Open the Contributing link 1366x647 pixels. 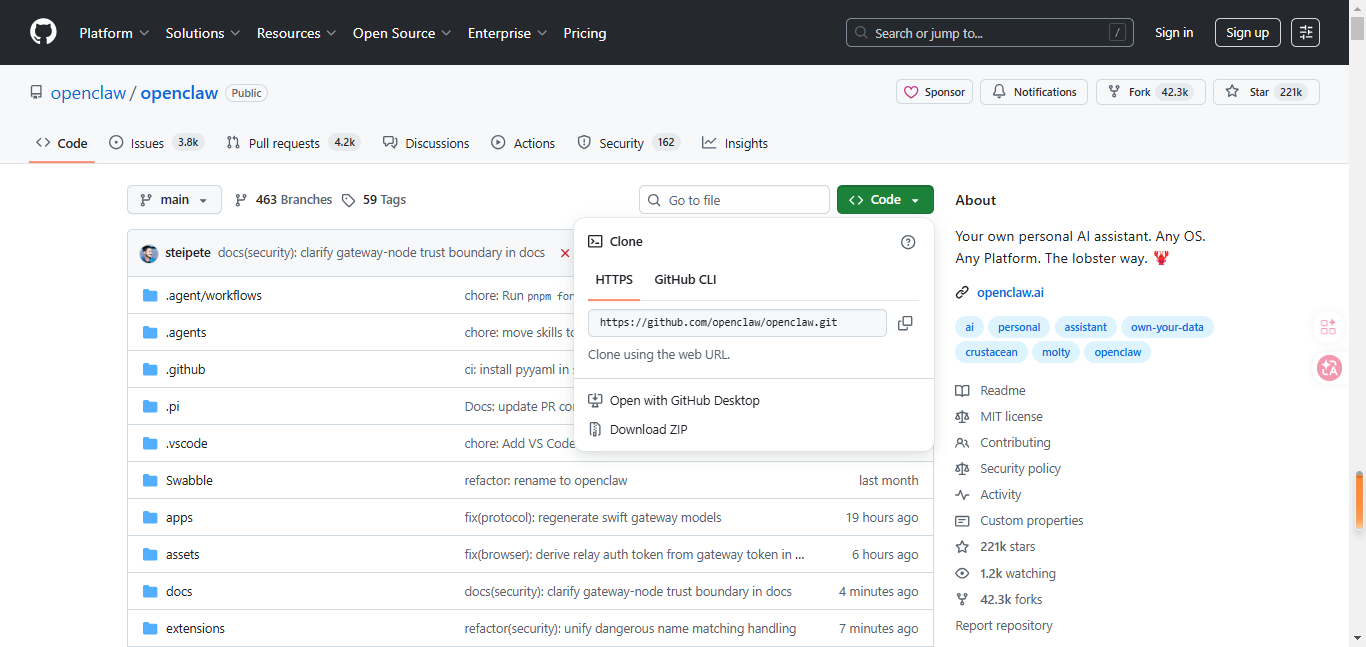click(1003, 442)
